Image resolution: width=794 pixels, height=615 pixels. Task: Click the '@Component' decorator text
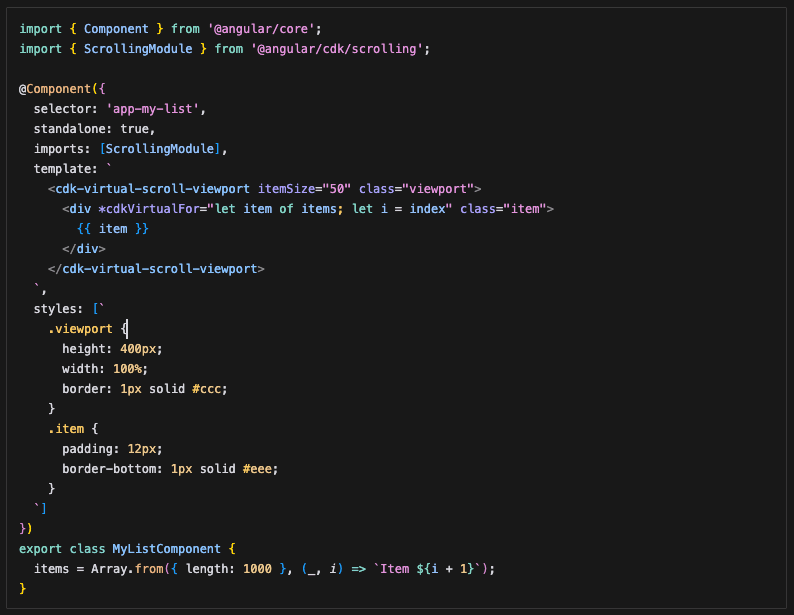click(x=55, y=89)
